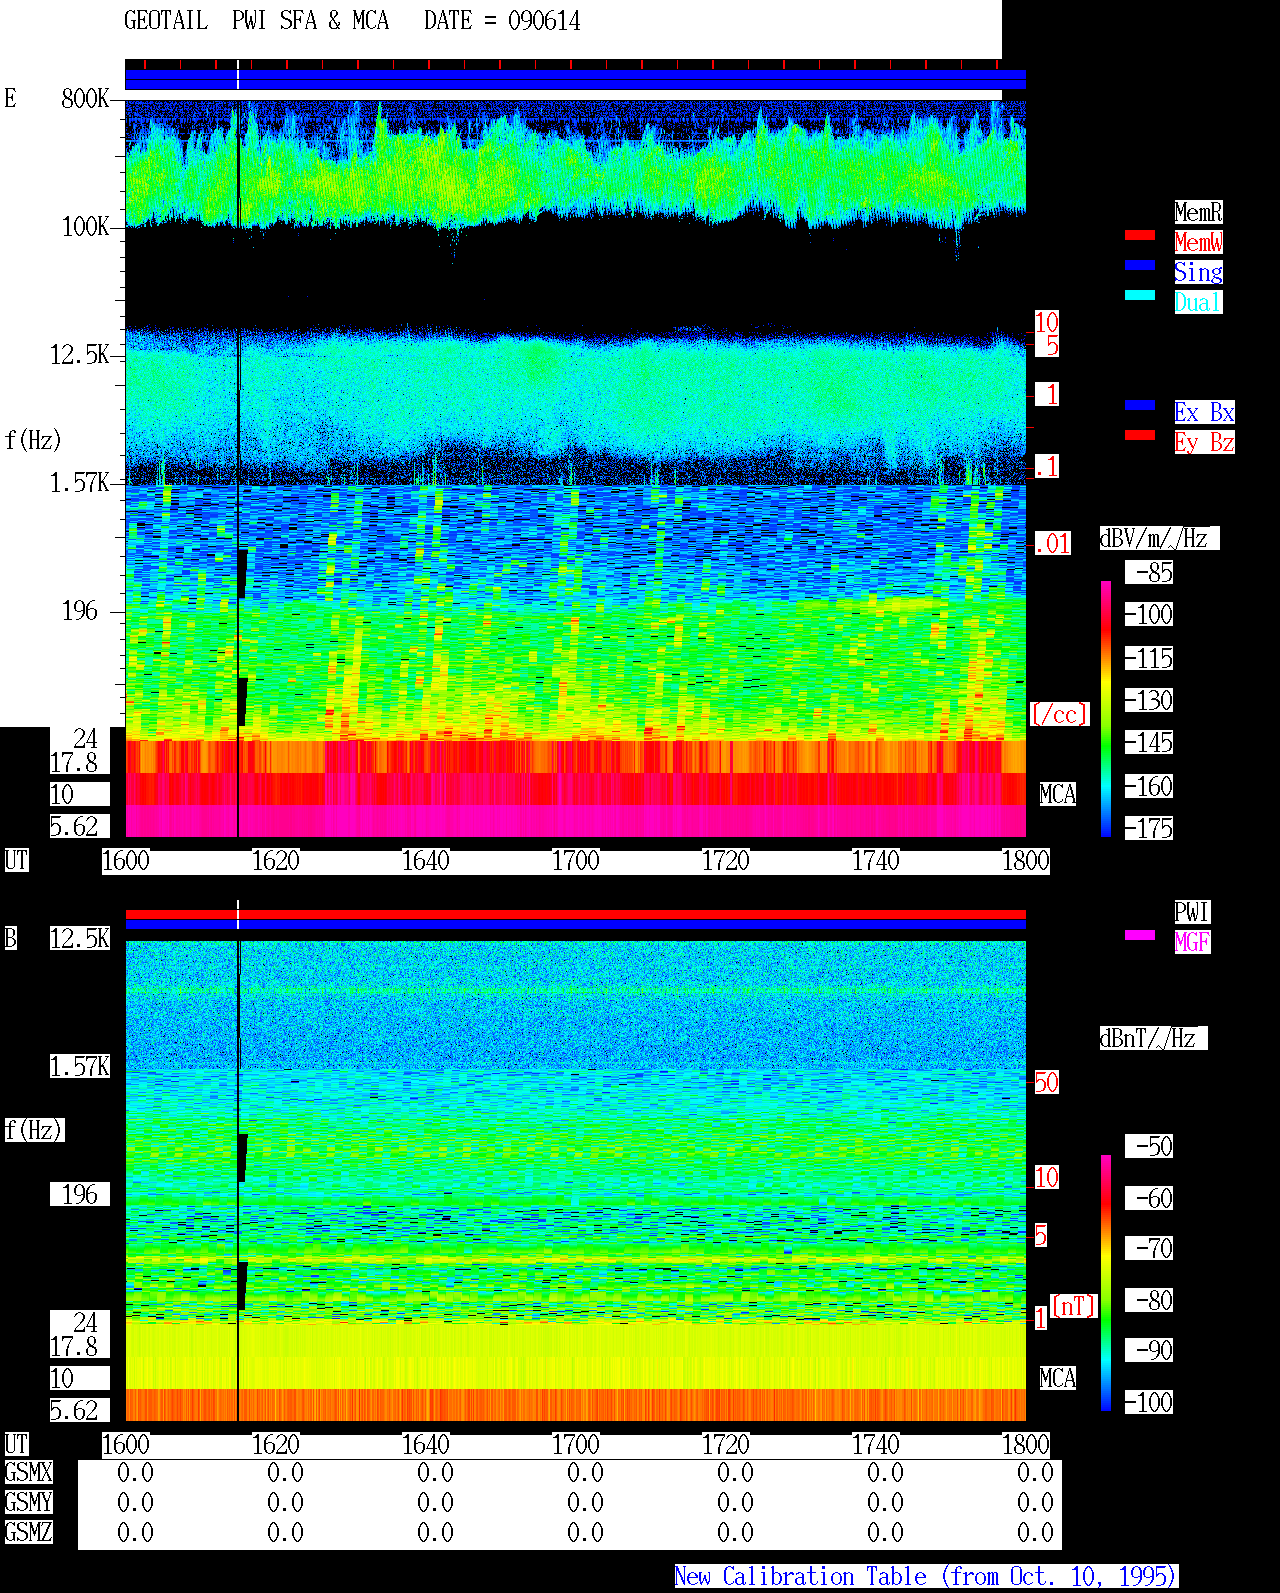The height and width of the screenshot is (1593, 1280).
Task: Click the blue Sing legend swatch
Action: coord(1140,265)
